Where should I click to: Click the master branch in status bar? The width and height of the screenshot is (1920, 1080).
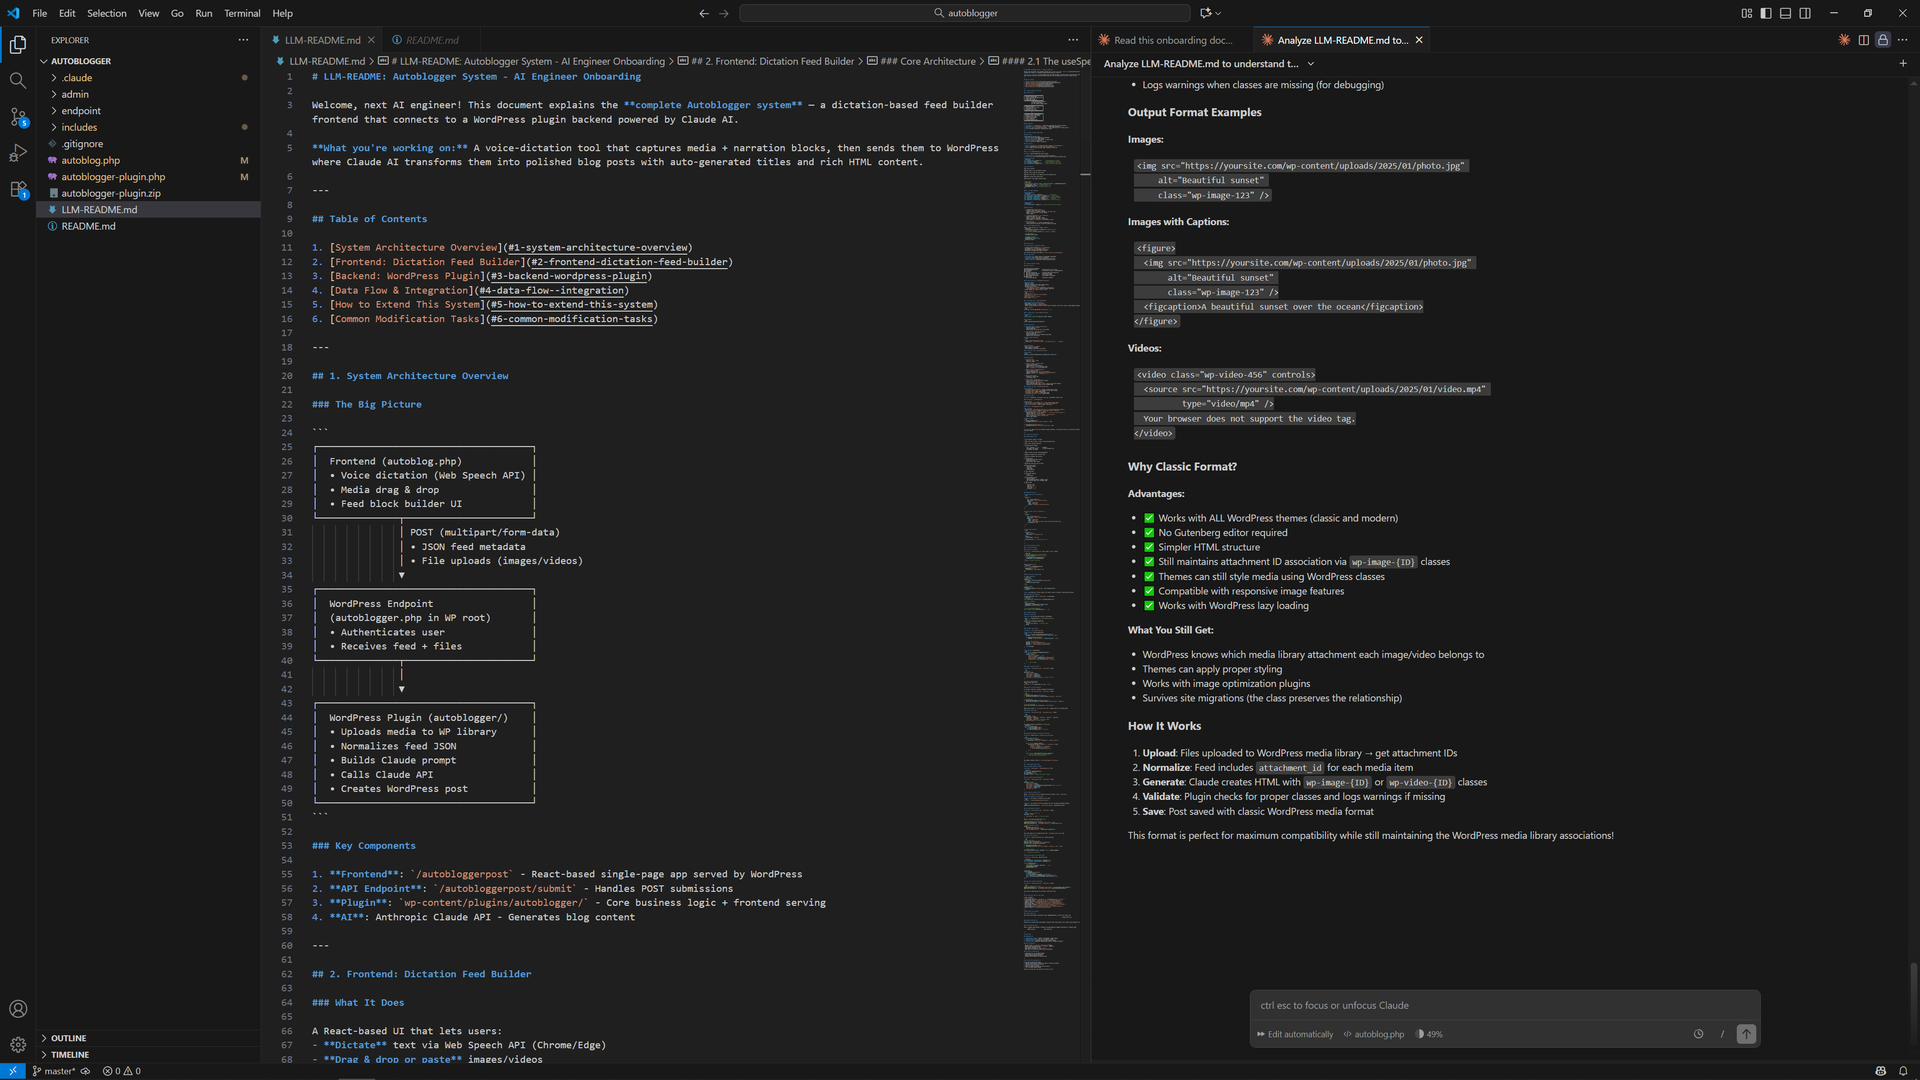(x=54, y=1071)
